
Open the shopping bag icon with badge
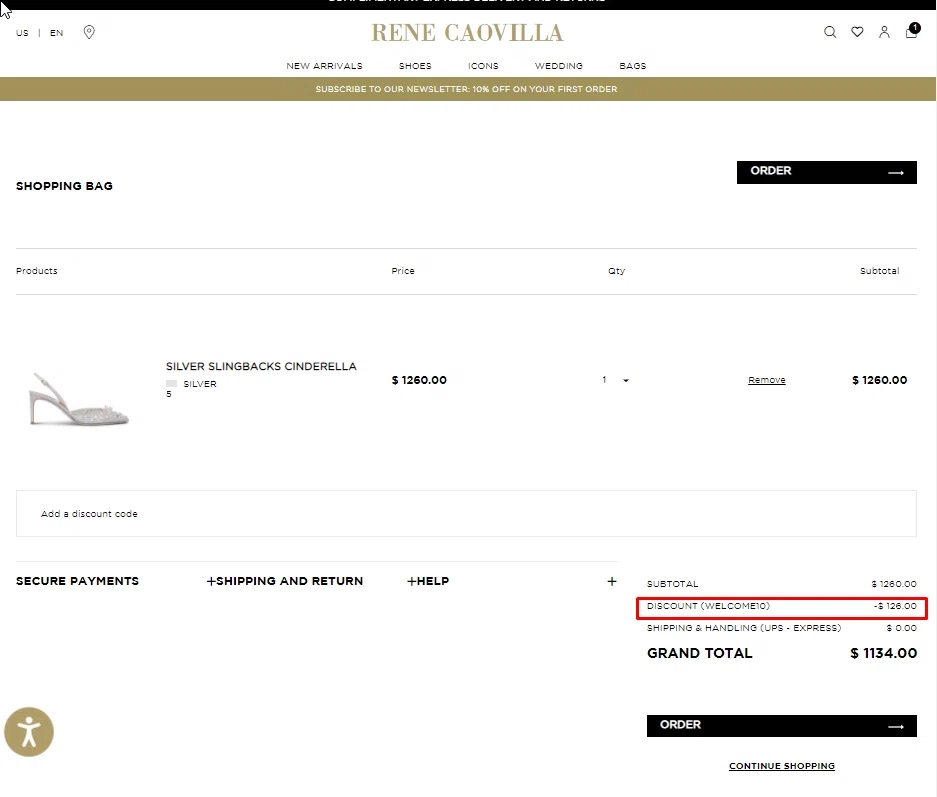912,30
